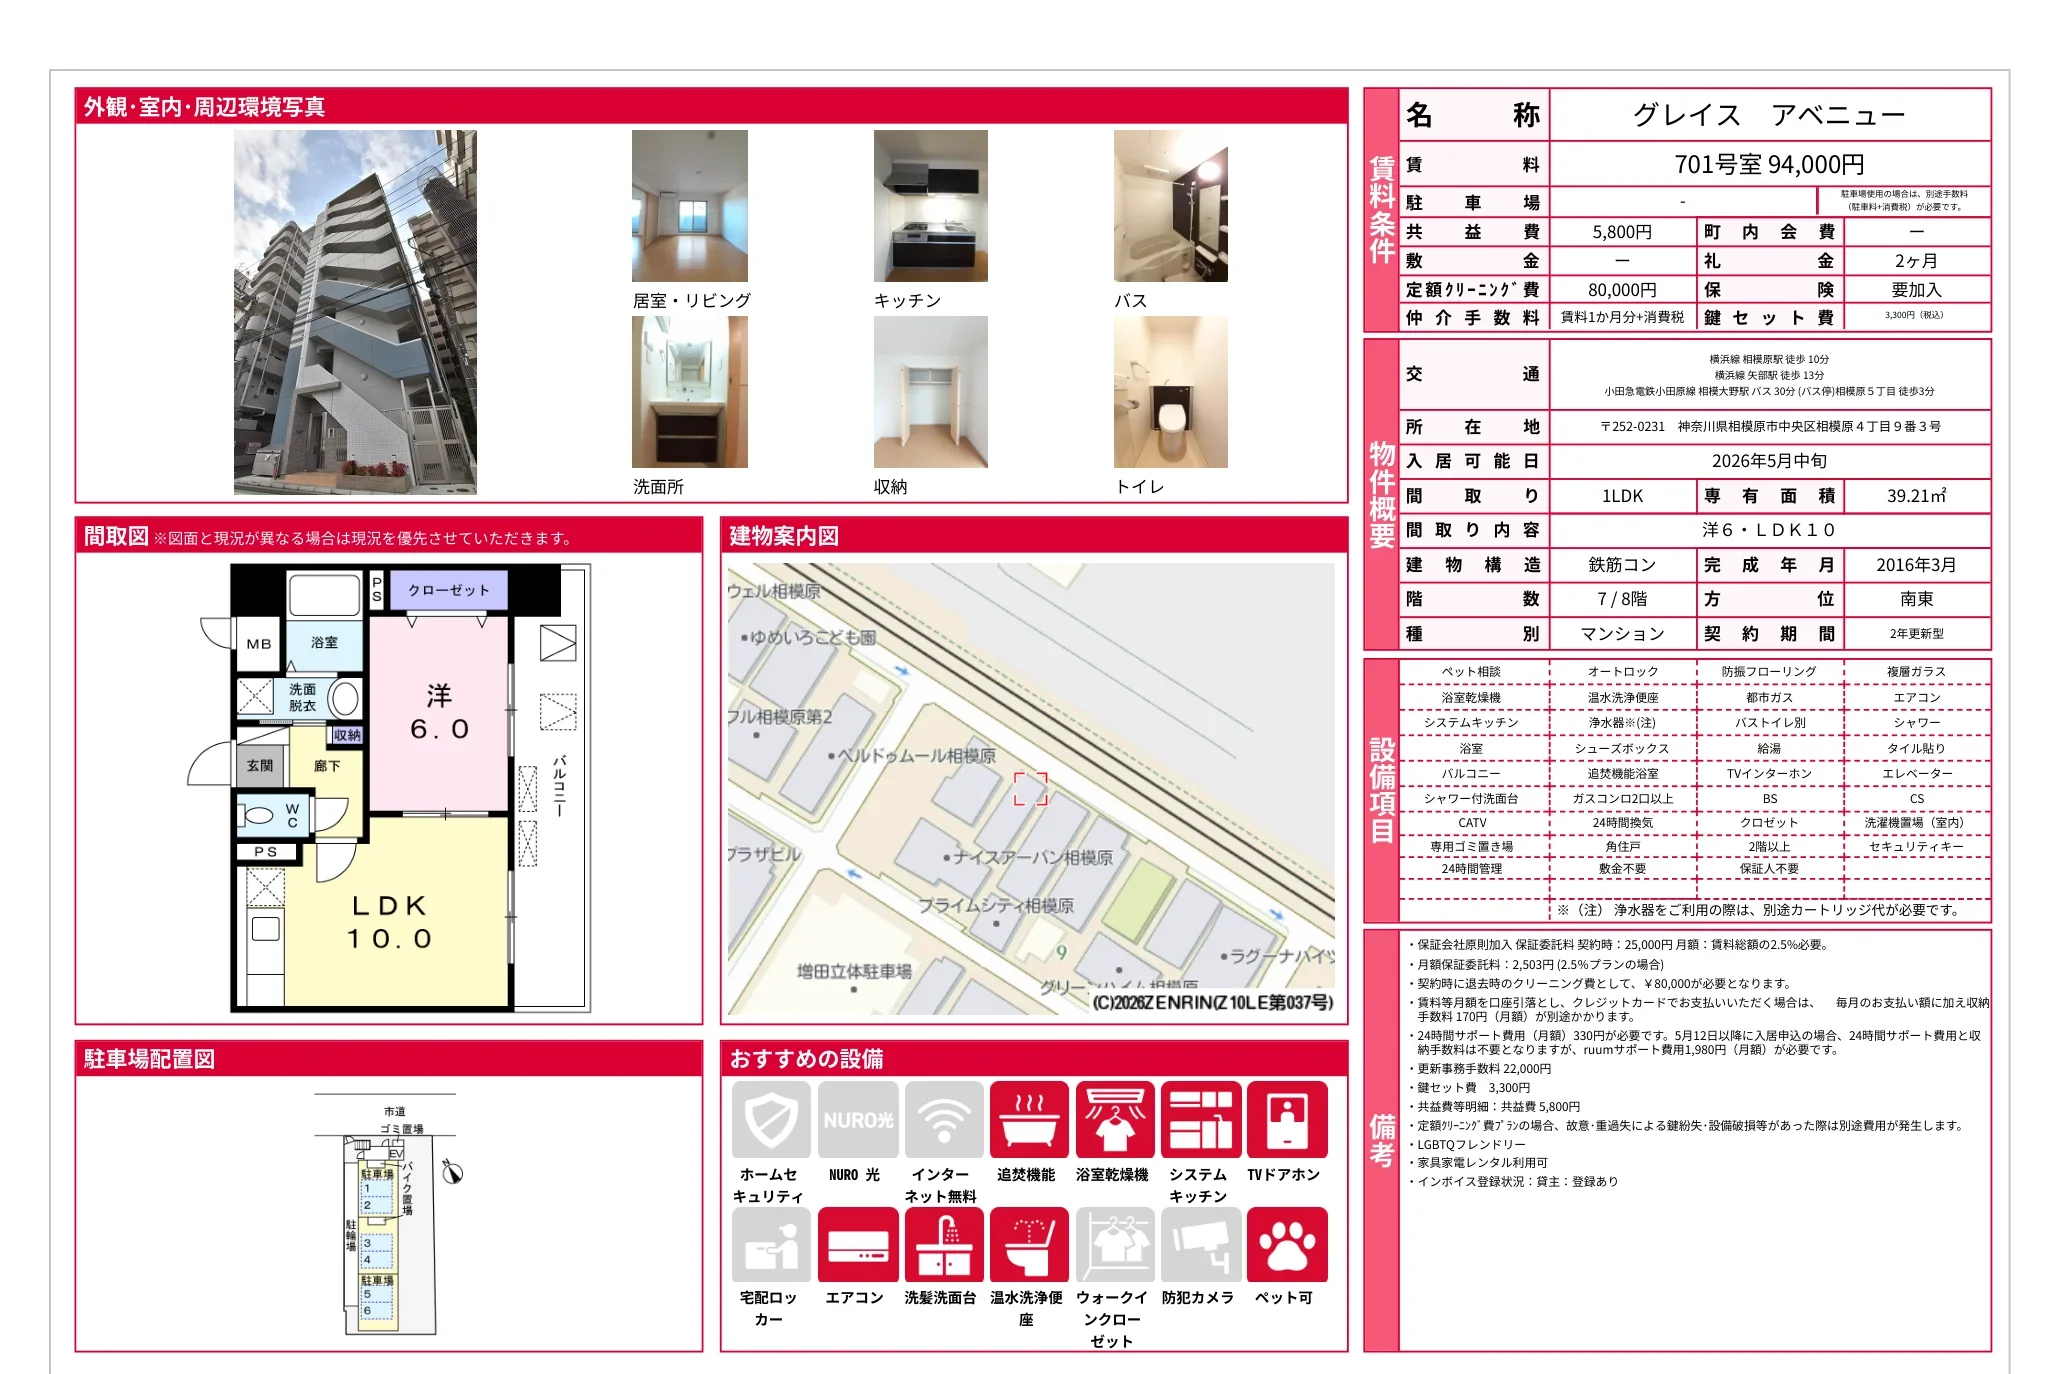
Task: Open the キッチン photo thumbnail
Action: click(x=930, y=206)
